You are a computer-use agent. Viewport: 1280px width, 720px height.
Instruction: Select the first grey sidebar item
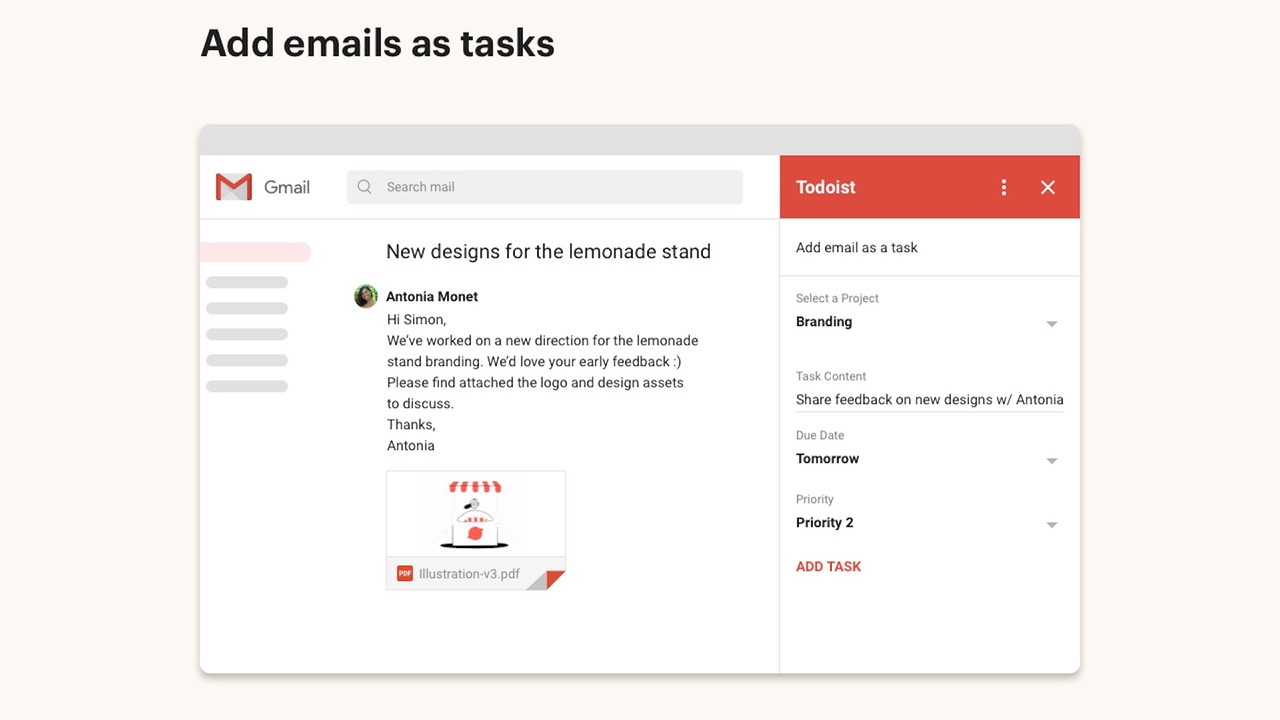[x=247, y=283]
